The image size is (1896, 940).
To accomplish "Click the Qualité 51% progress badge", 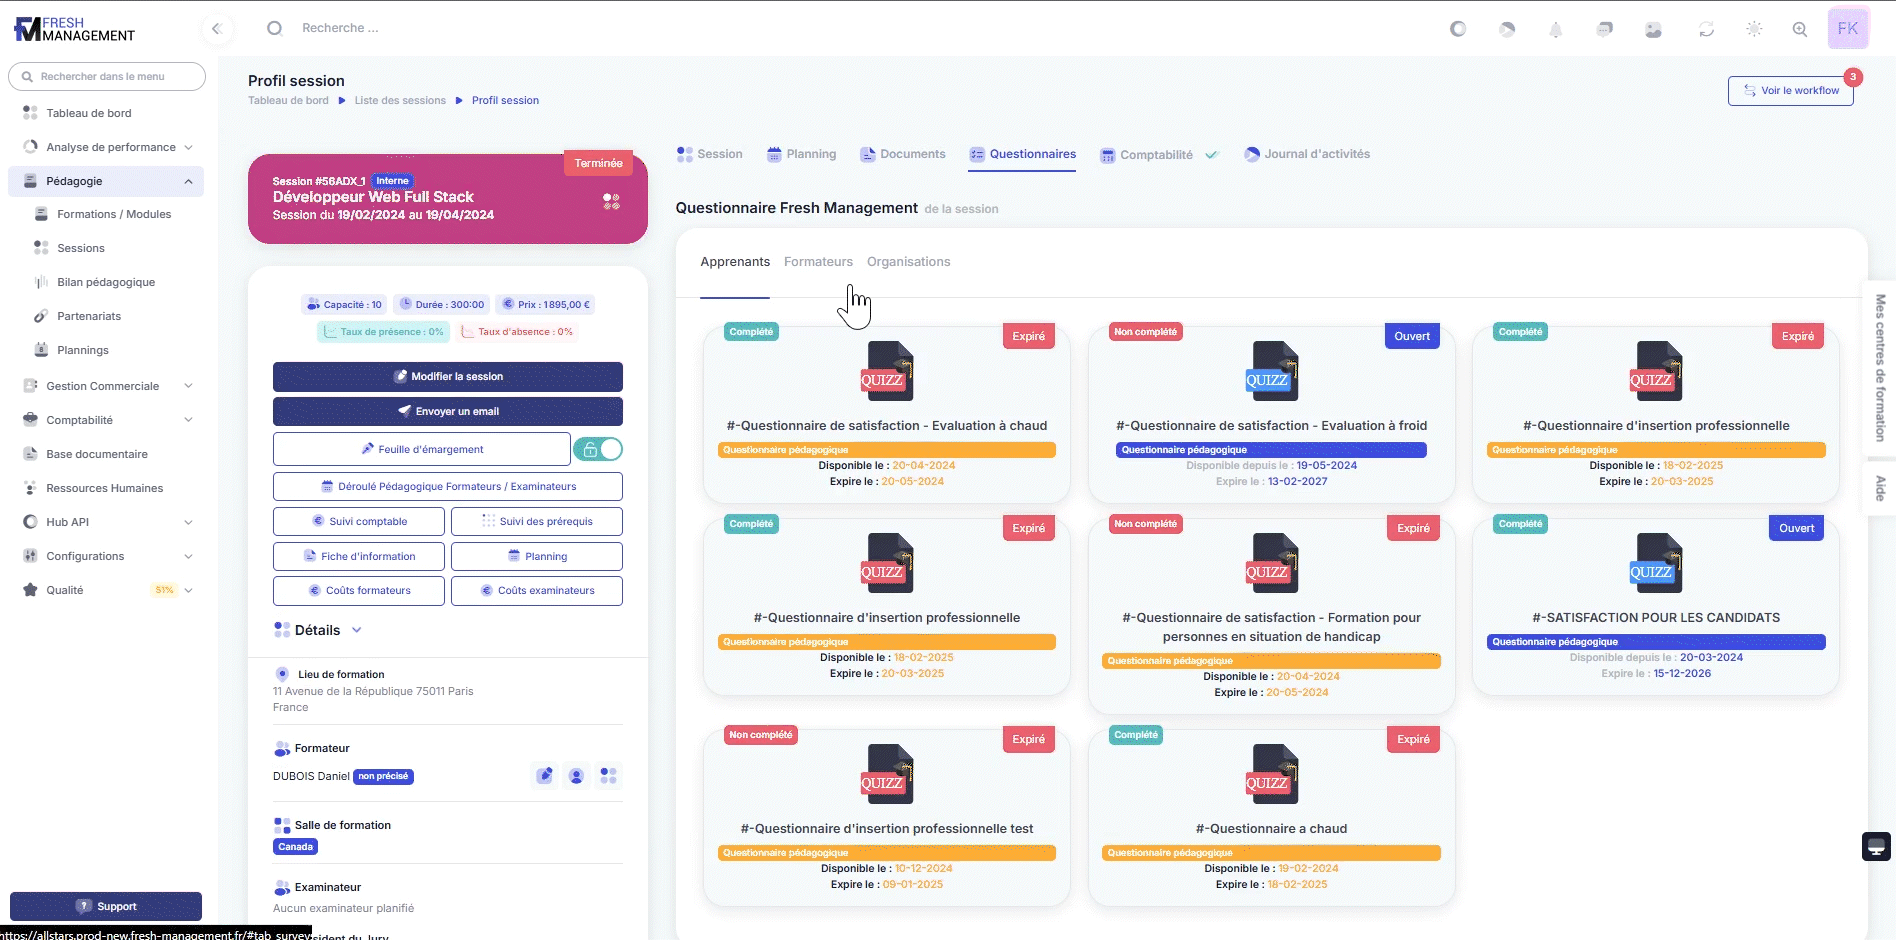I will click(164, 590).
